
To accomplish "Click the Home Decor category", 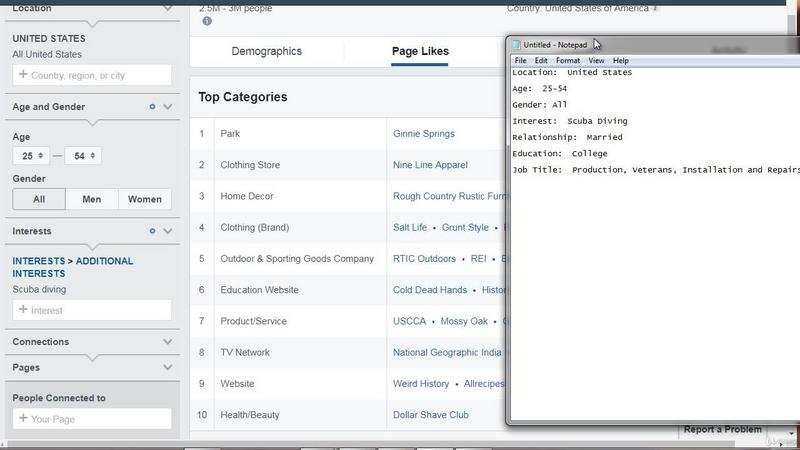I will (247, 196).
